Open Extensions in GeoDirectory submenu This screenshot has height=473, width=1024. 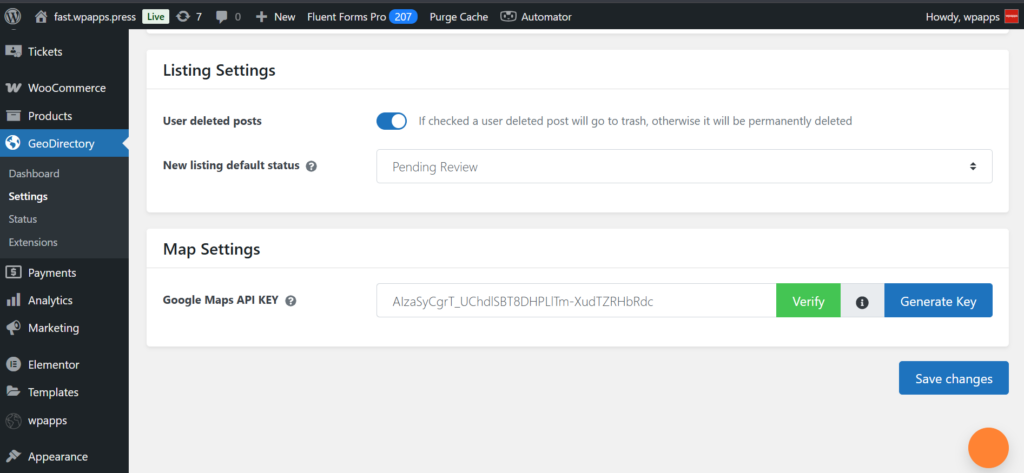point(33,242)
